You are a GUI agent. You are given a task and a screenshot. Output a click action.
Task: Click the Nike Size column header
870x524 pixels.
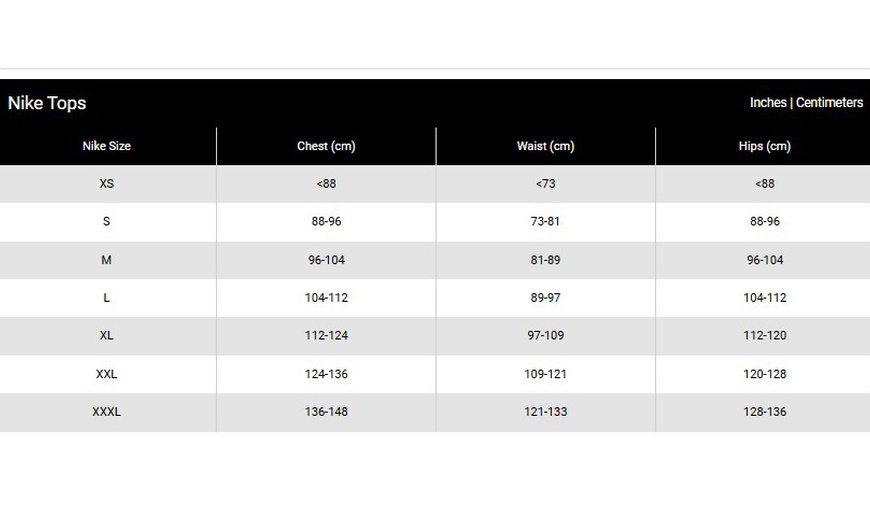[106, 146]
